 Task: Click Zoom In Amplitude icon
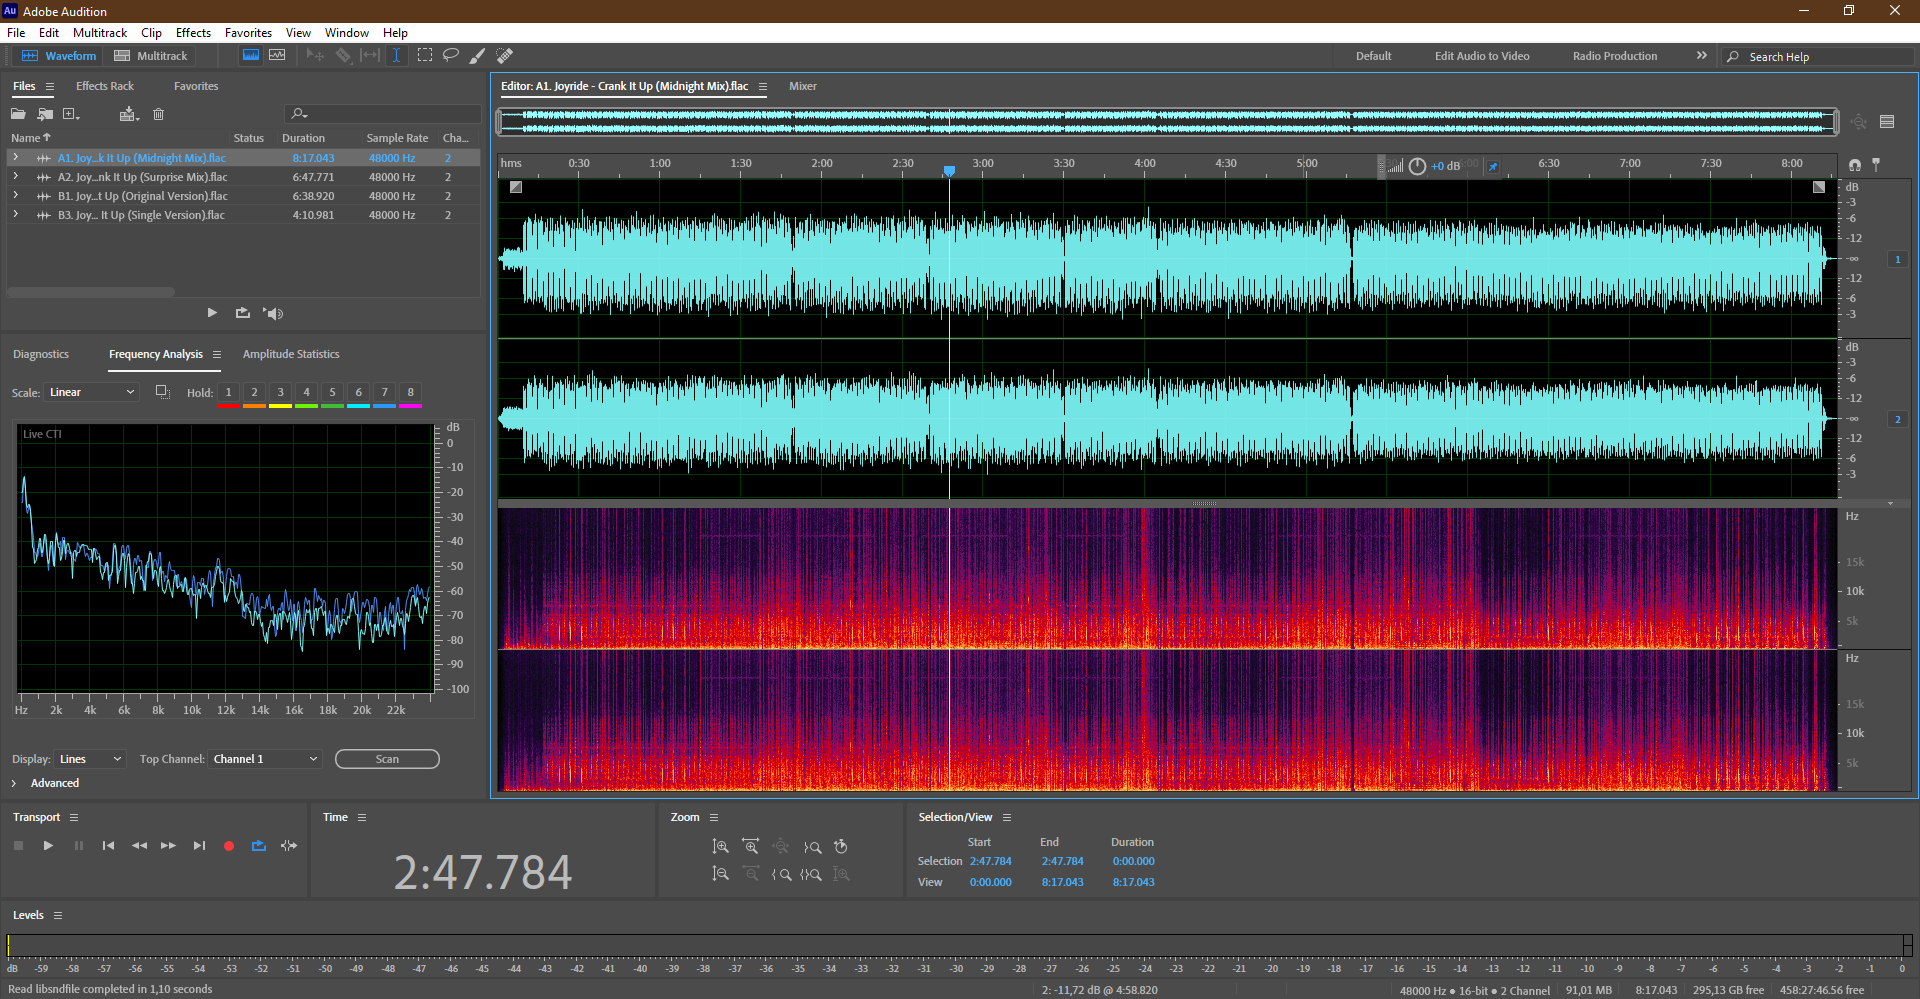point(720,847)
